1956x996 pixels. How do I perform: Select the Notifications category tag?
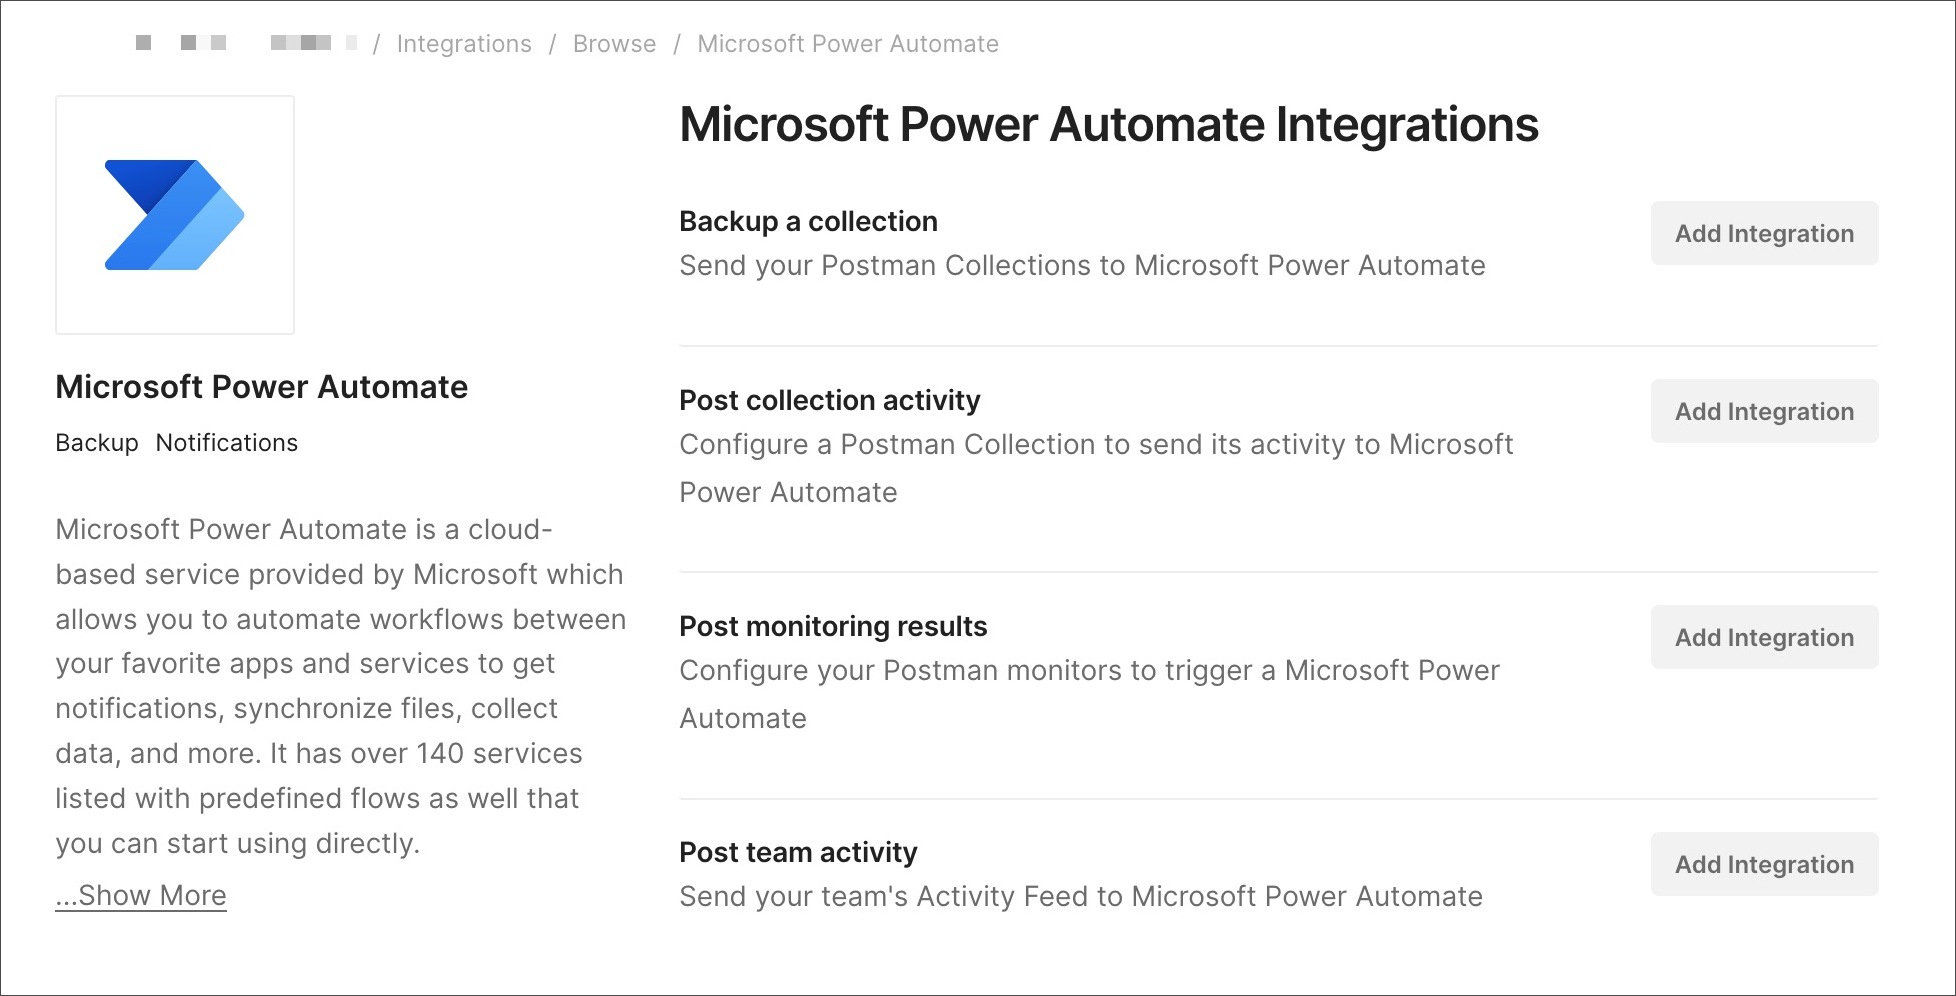tap(226, 442)
